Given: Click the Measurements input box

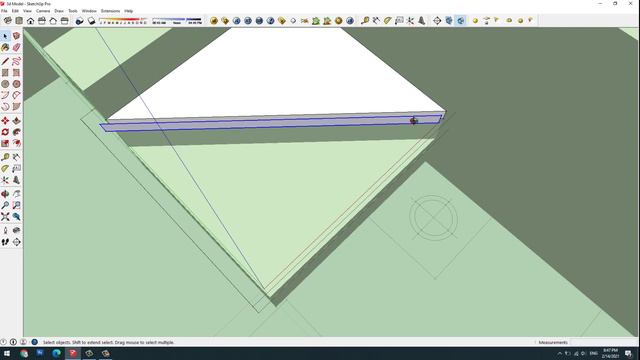Looking at the screenshot, I should point(603,342).
